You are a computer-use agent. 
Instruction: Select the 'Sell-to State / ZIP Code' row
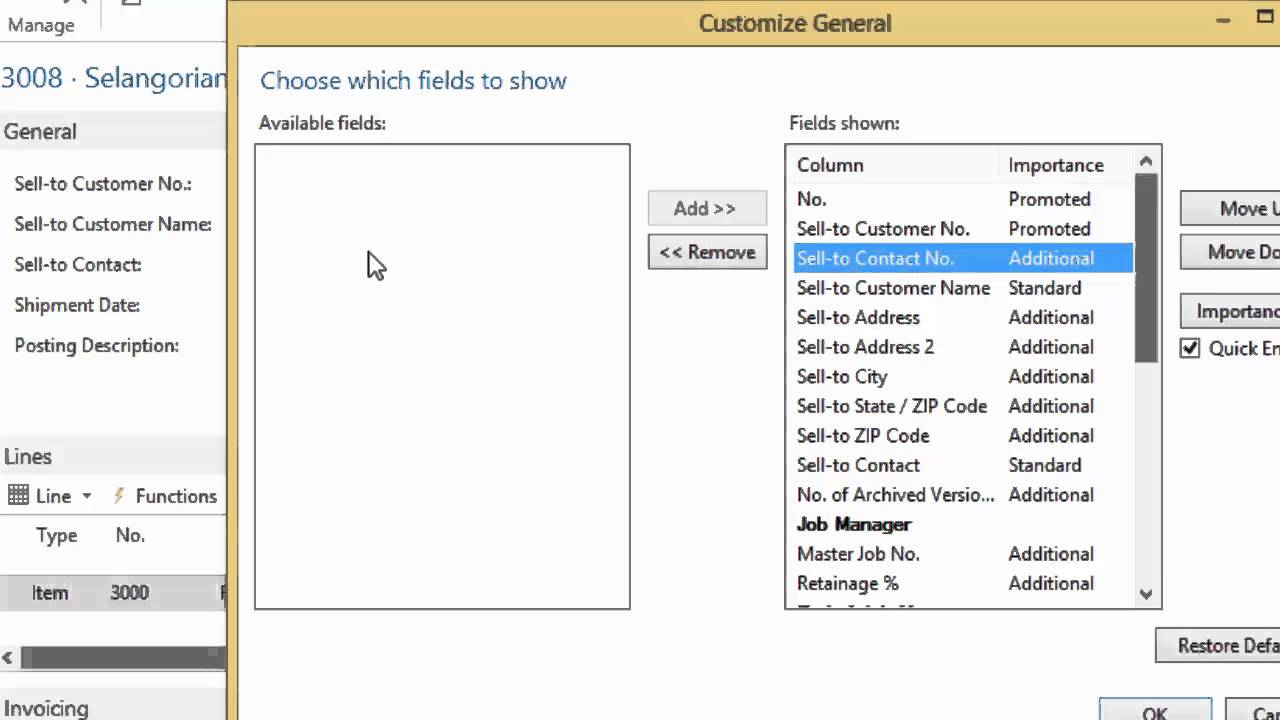point(963,406)
